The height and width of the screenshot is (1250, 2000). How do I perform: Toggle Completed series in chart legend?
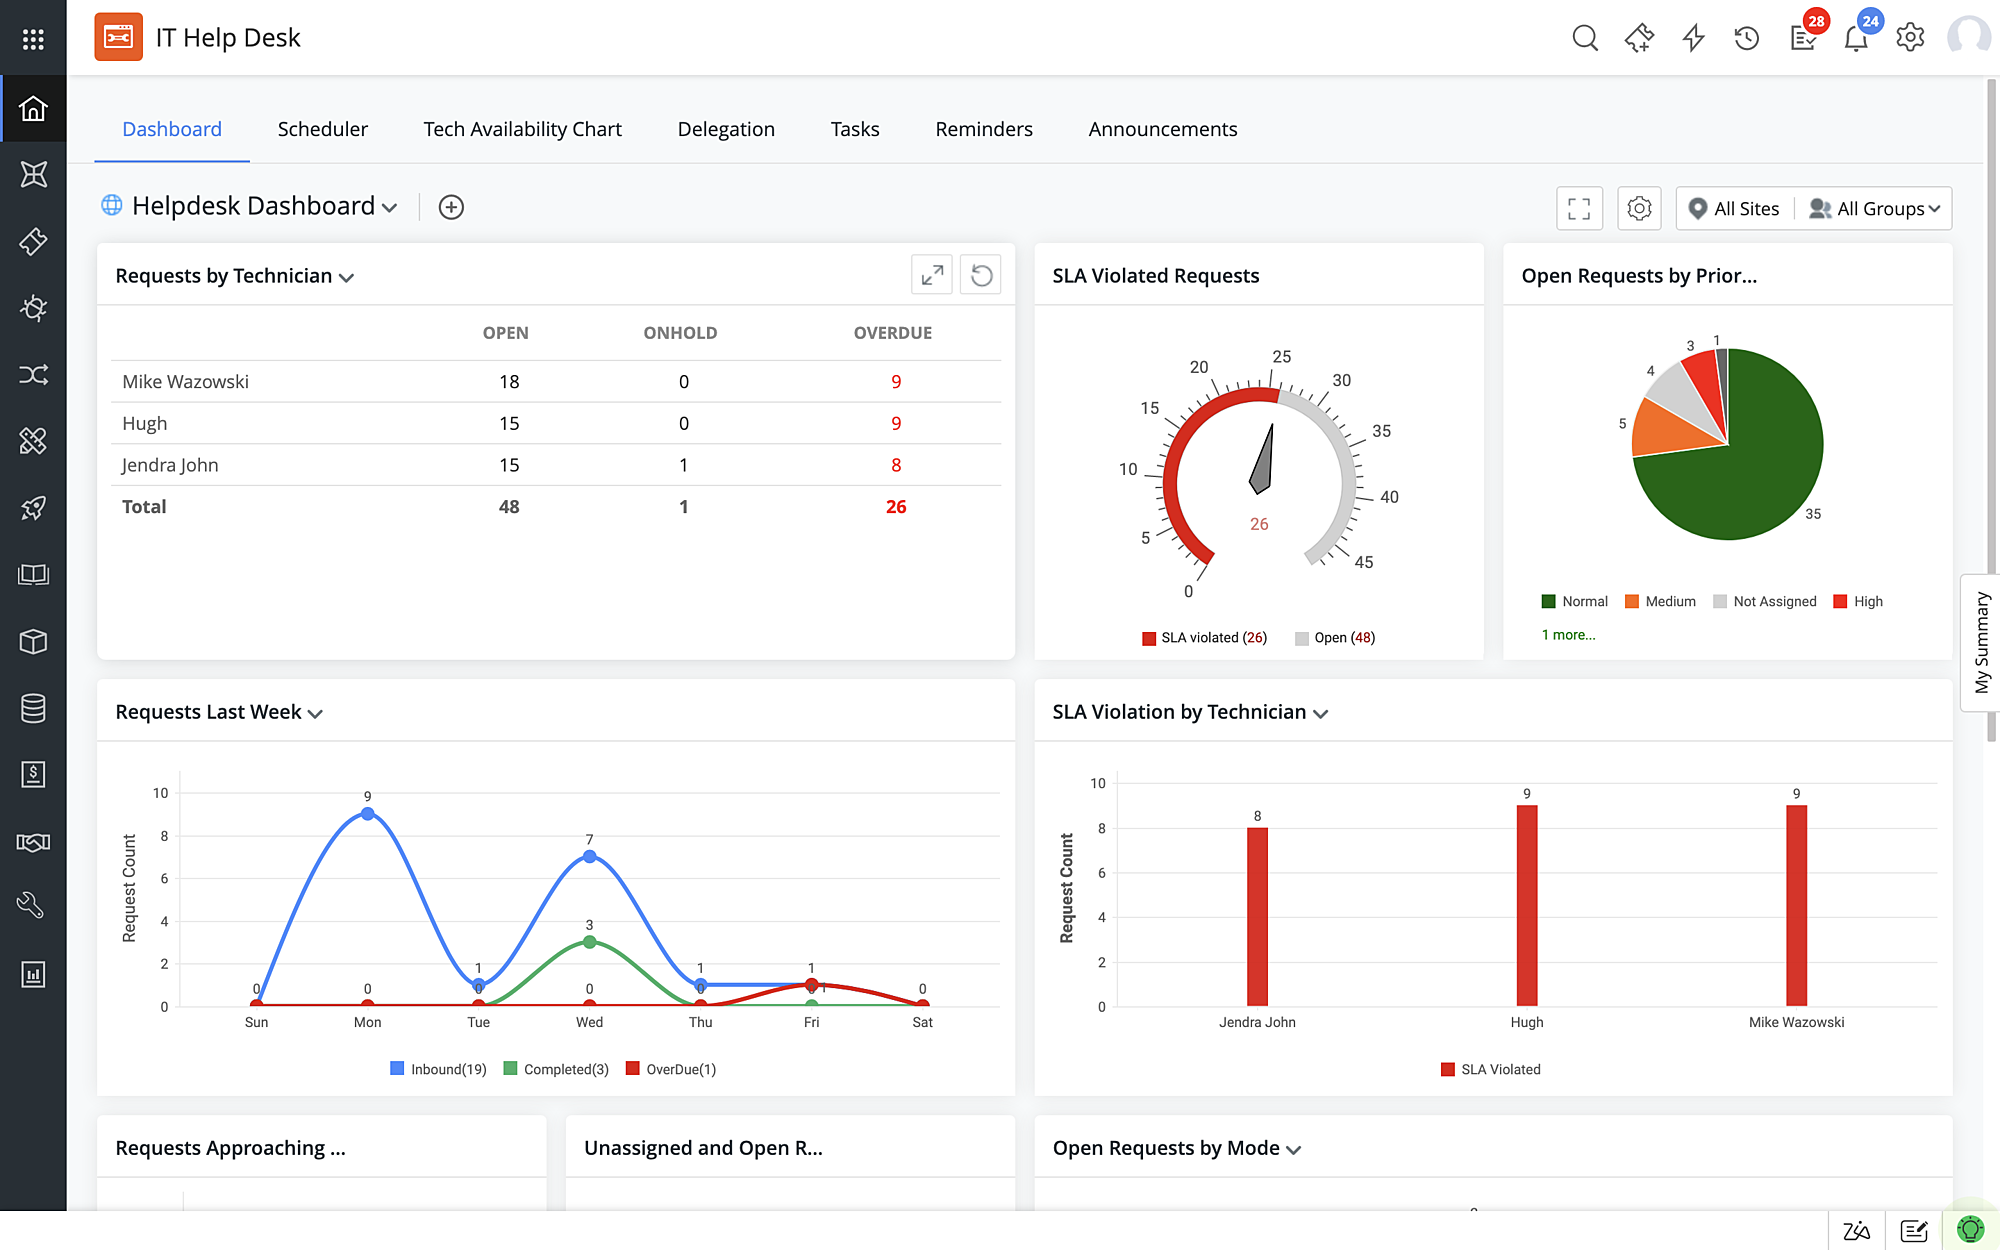click(556, 1069)
